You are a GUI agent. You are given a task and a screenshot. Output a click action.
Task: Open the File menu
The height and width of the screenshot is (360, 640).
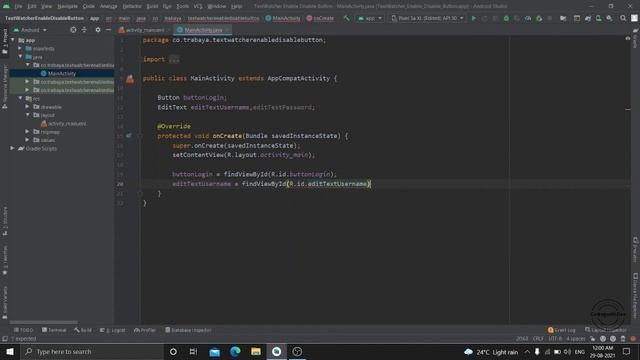pyautogui.click(x=18, y=6)
